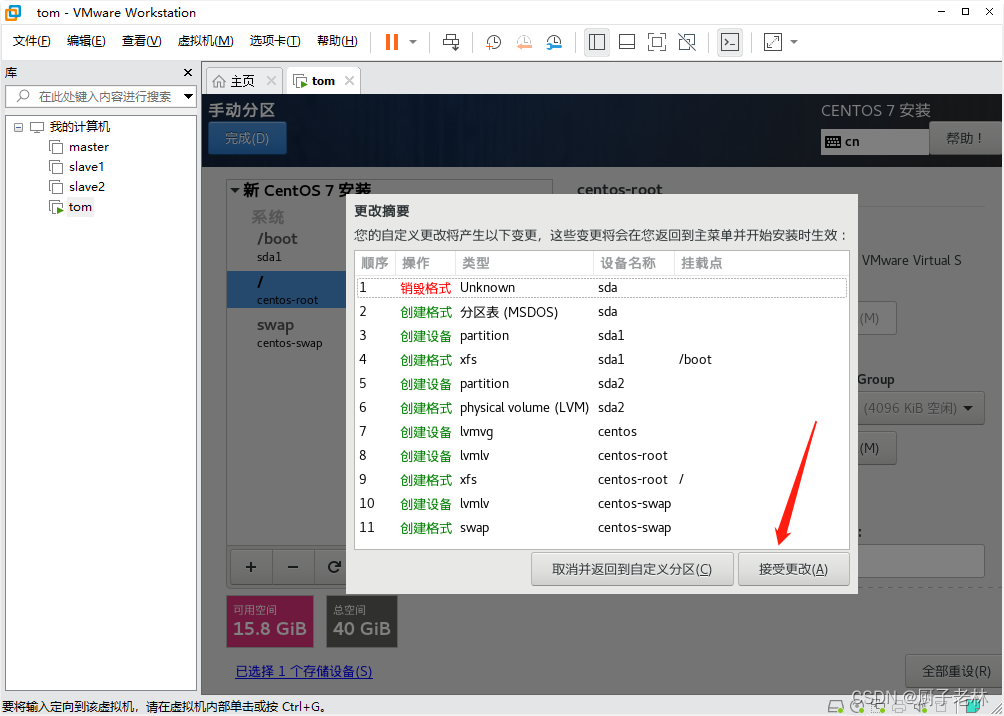
Task: Open the 查看(V) menu
Action: (x=142, y=41)
